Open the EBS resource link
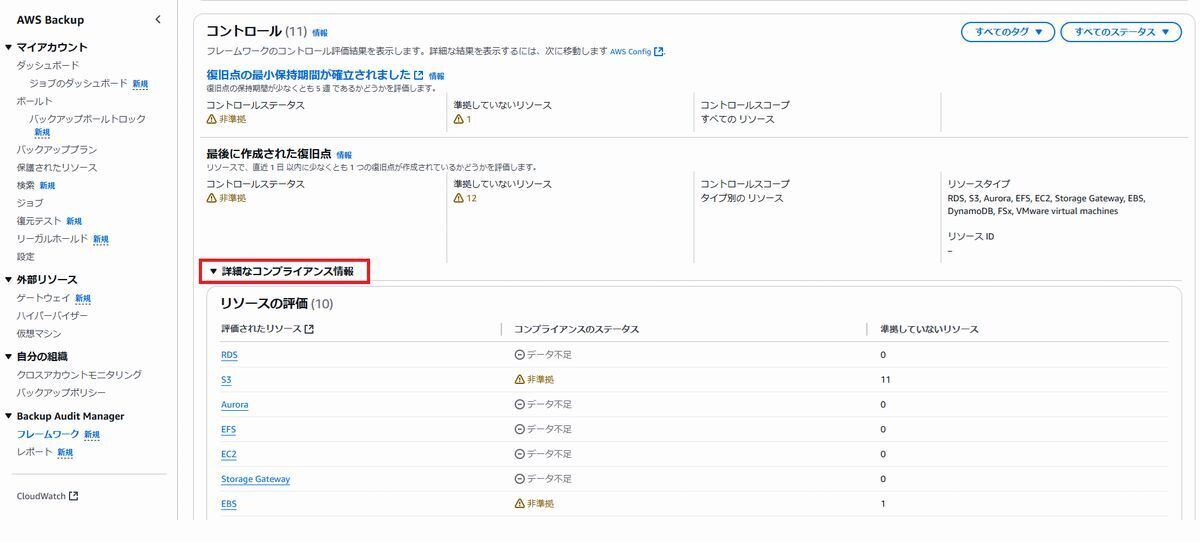 [x=228, y=504]
